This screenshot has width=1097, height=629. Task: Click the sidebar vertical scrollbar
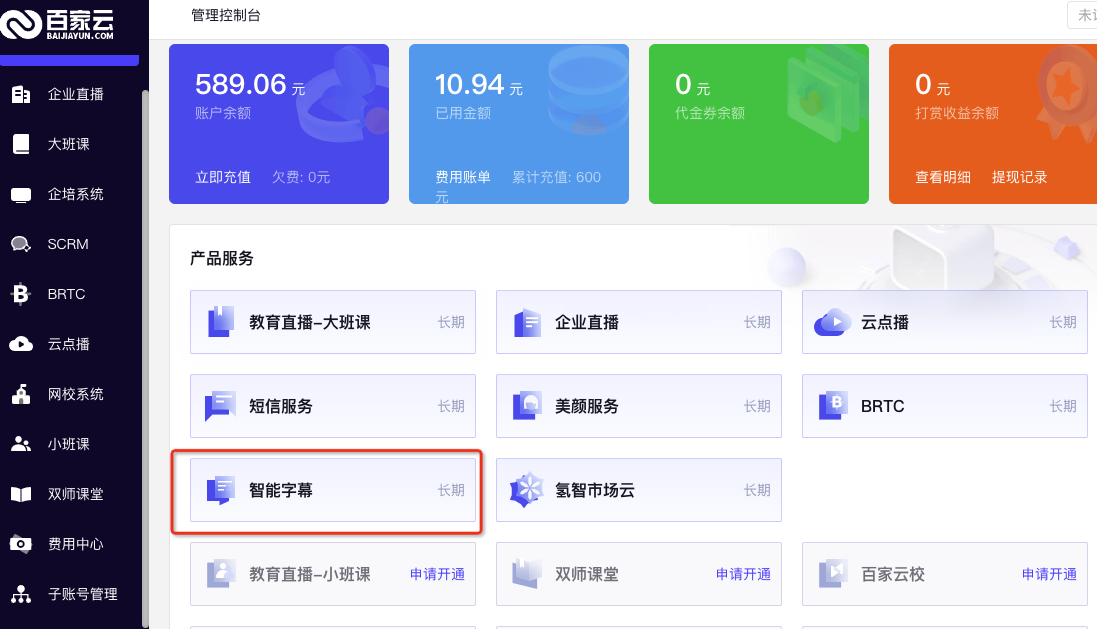(145, 359)
